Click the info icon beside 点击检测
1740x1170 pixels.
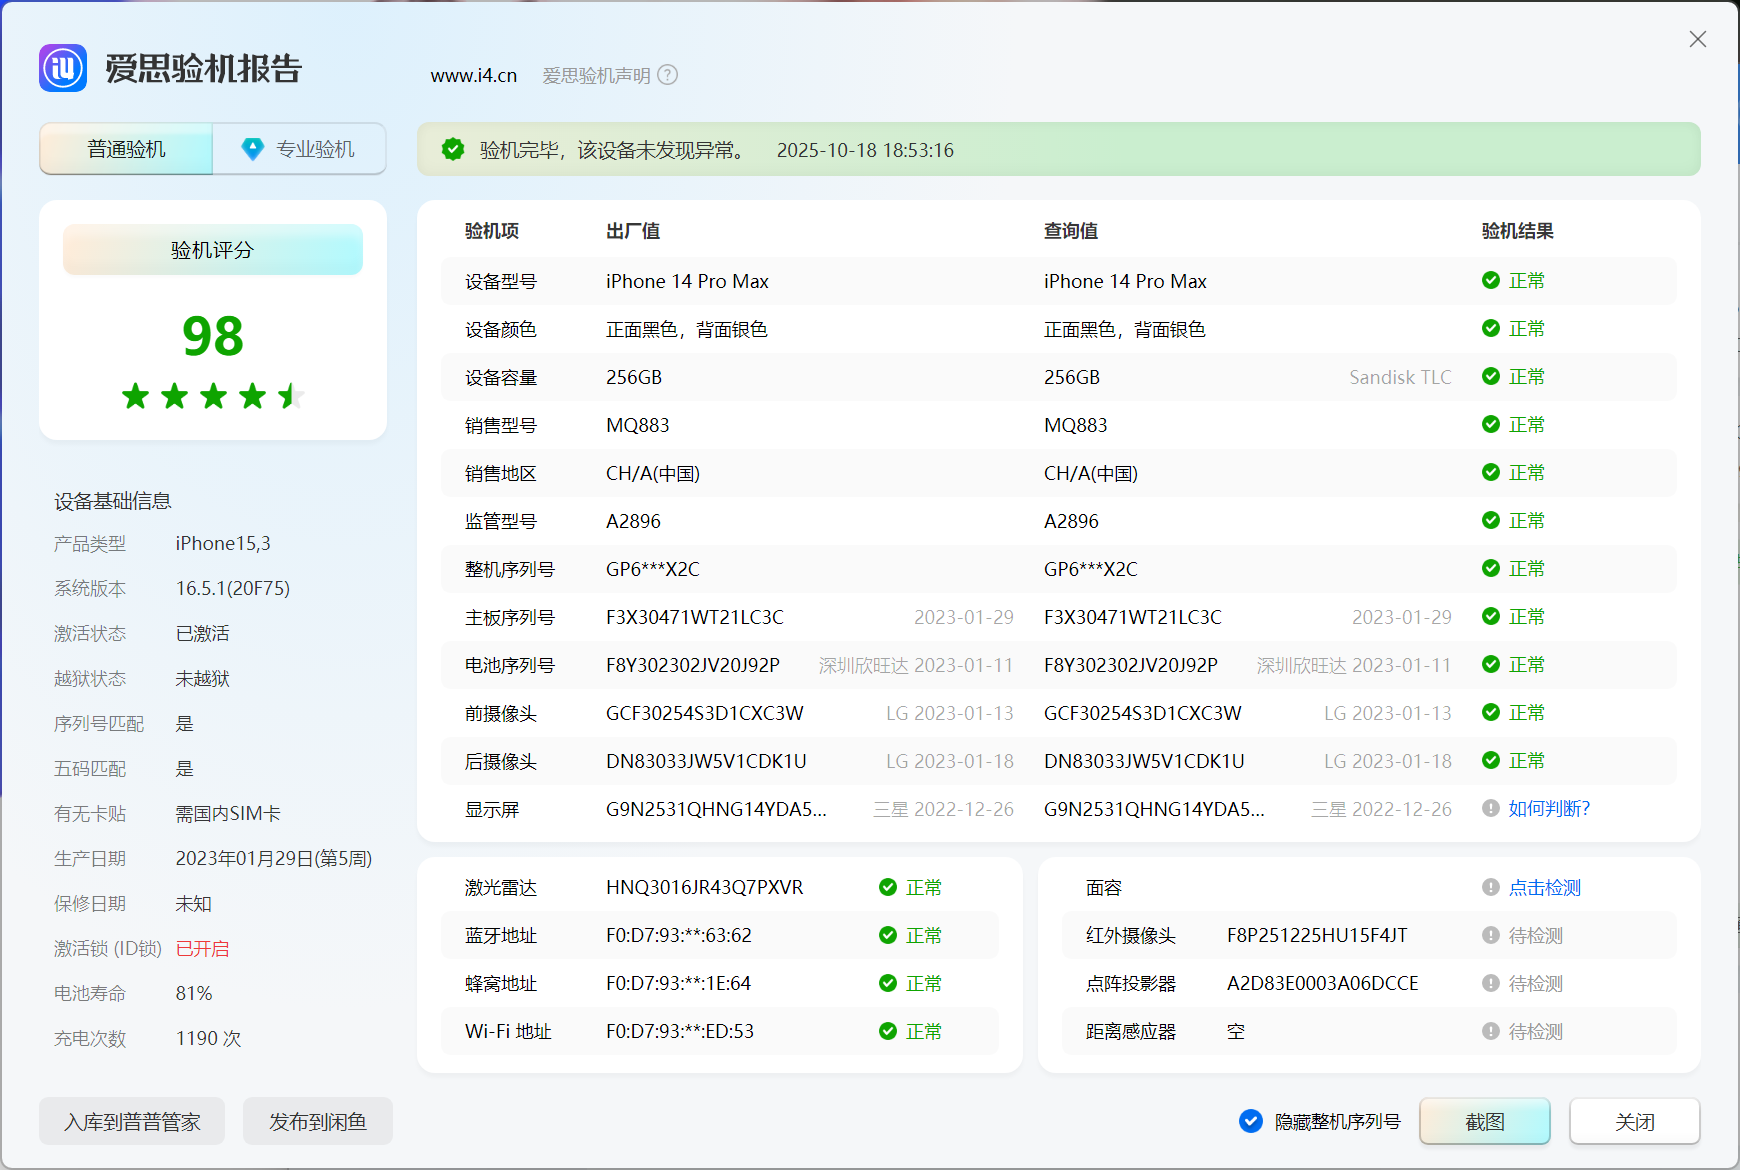[1490, 887]
